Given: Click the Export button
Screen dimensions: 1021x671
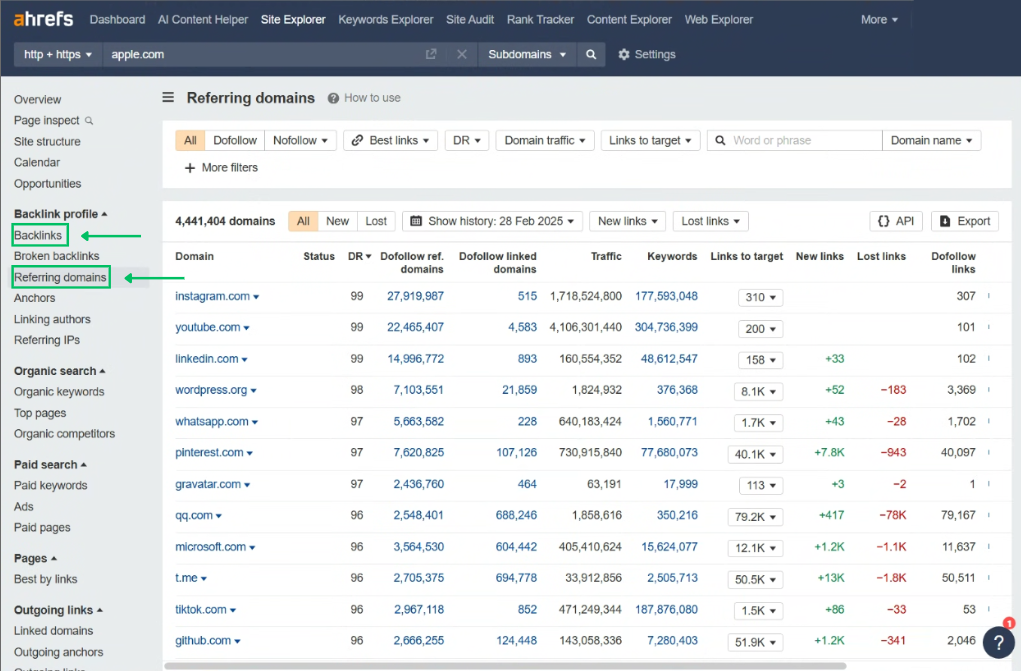Looking at the screenshot, I should click(x=964, y=221).
